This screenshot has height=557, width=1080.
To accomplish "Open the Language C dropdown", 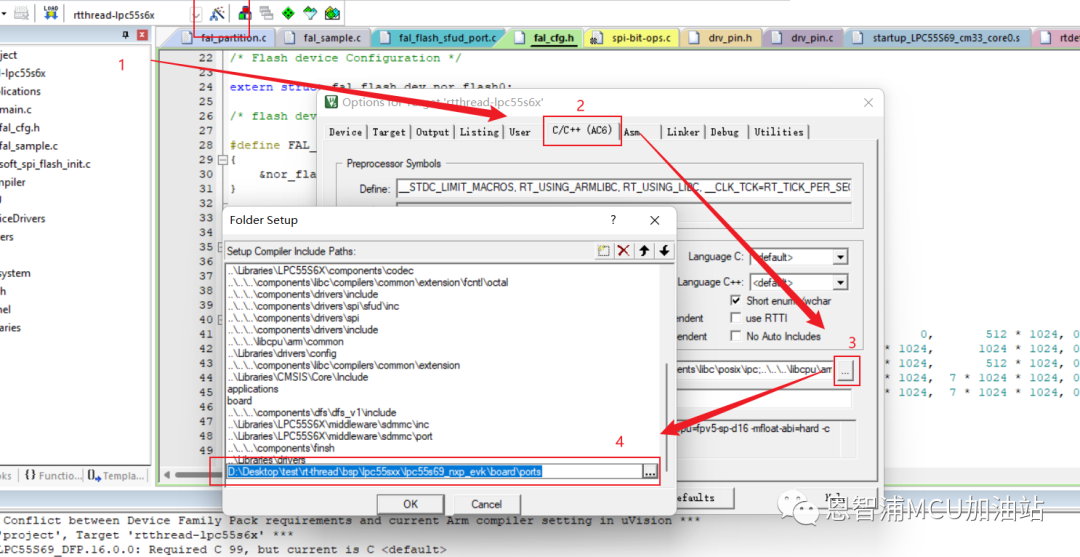I will click(x=840, y=257).
